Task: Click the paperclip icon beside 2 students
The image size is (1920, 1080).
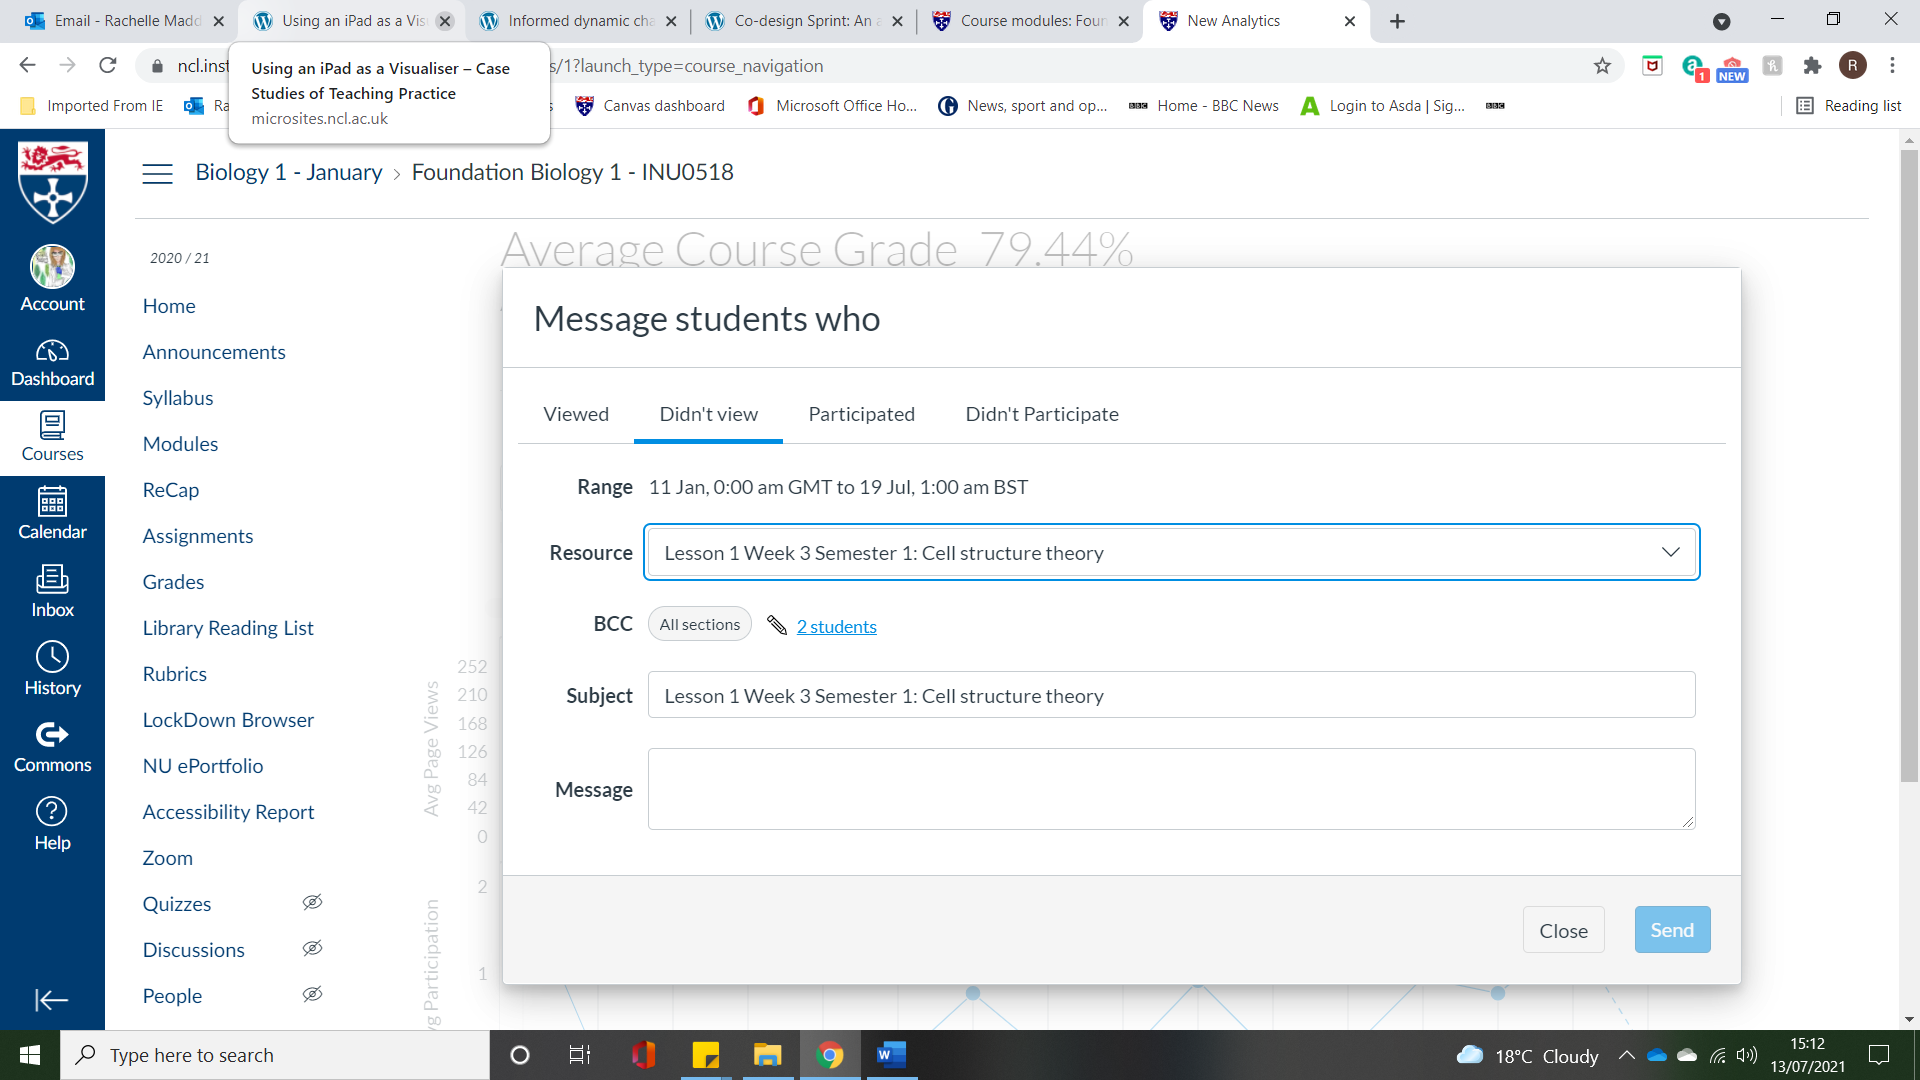Action: tap(777, 625)
